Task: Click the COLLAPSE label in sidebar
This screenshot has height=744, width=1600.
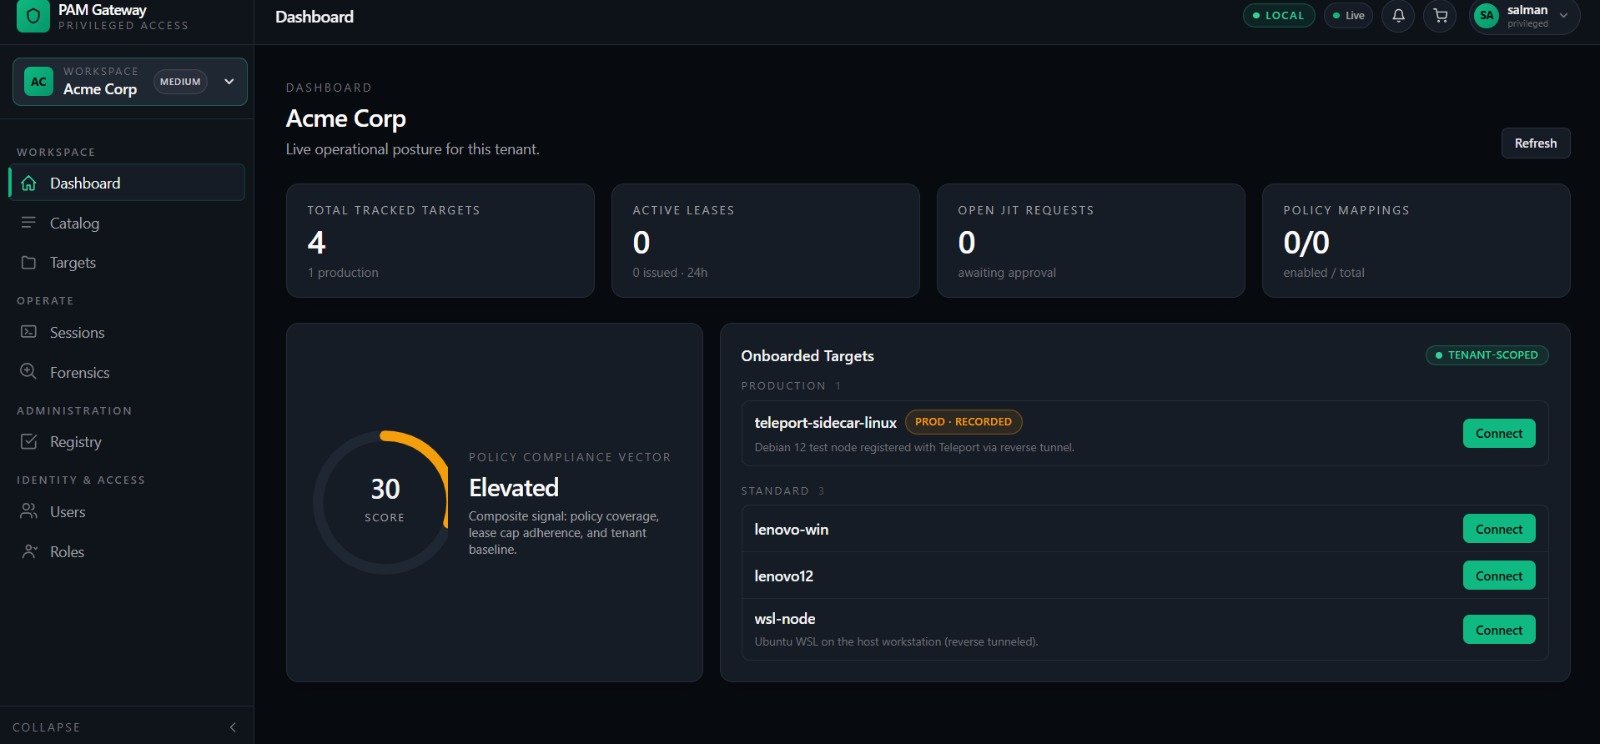Action: (46, 727)
